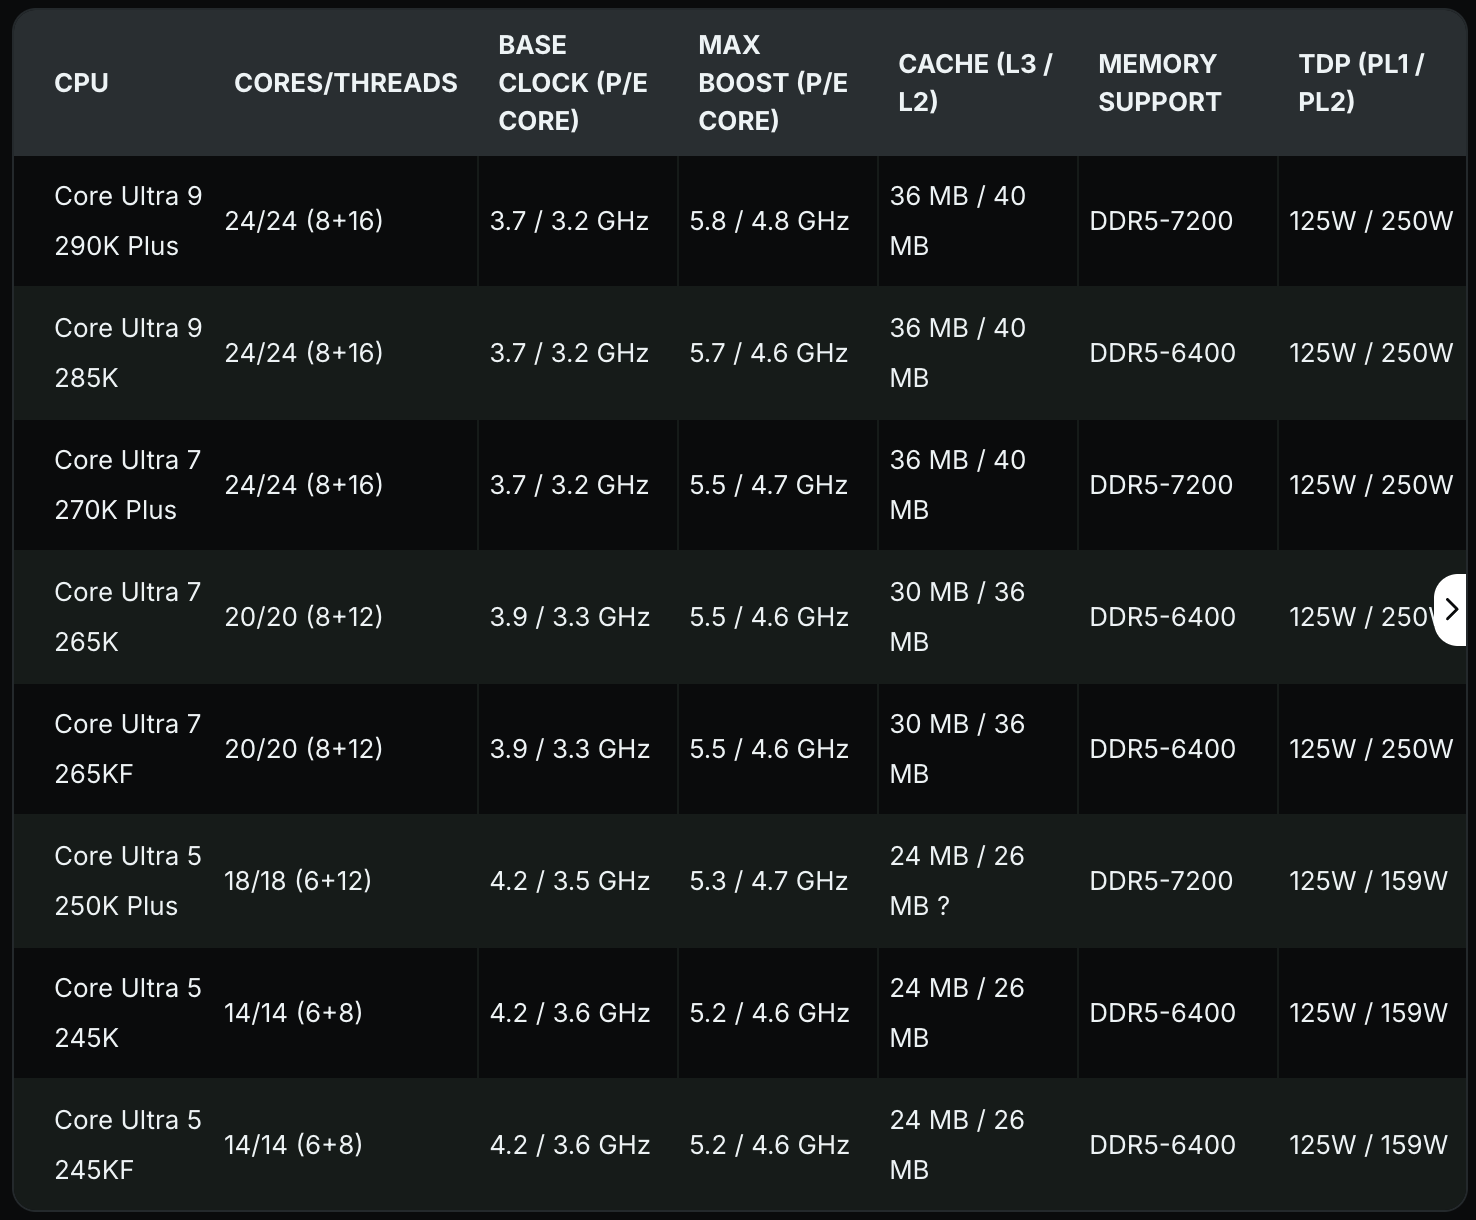
Task: Select the Core Ultra 9 290K Plus cell
Action: pos(128,221)
